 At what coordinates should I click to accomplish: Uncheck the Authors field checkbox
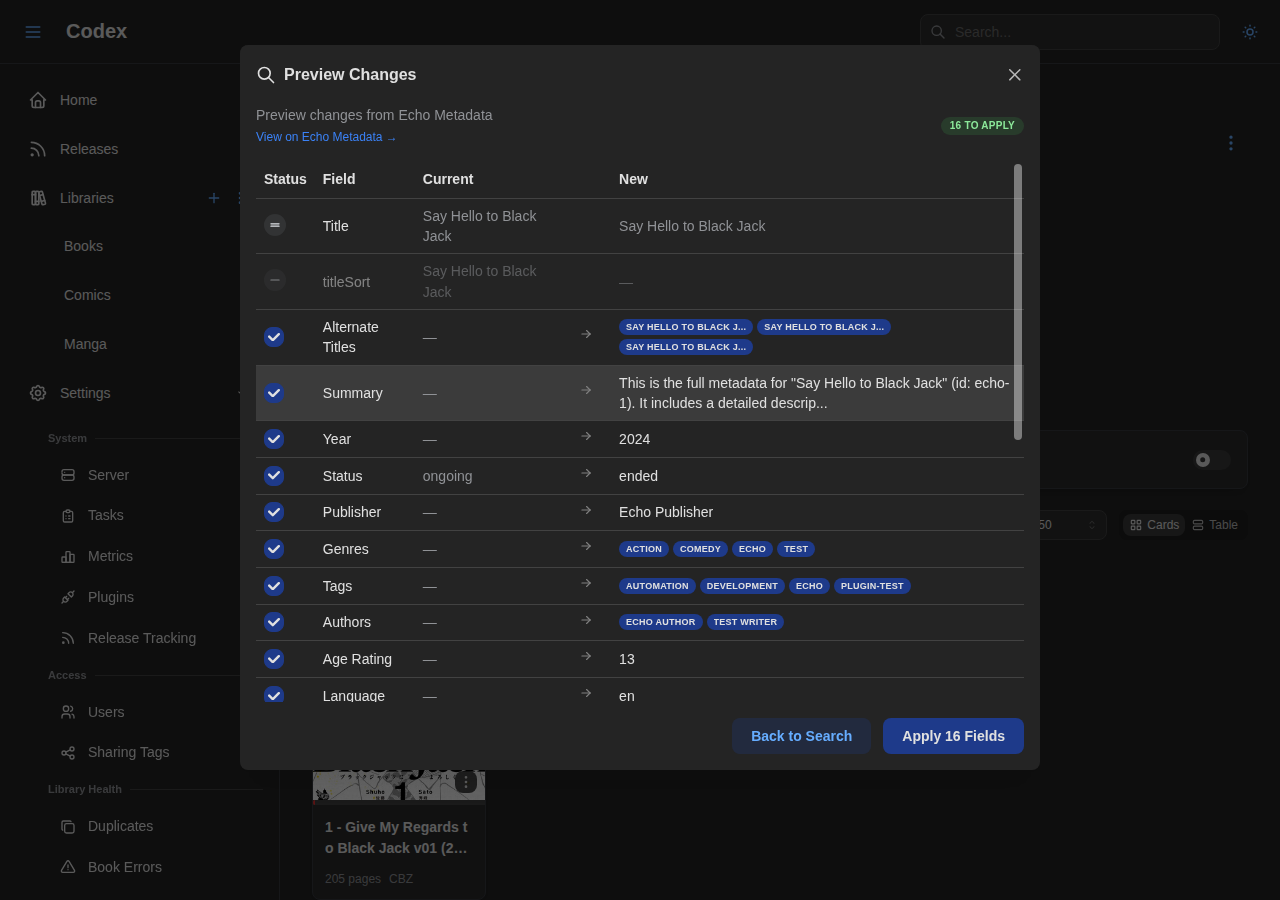[x=274, y=622]
